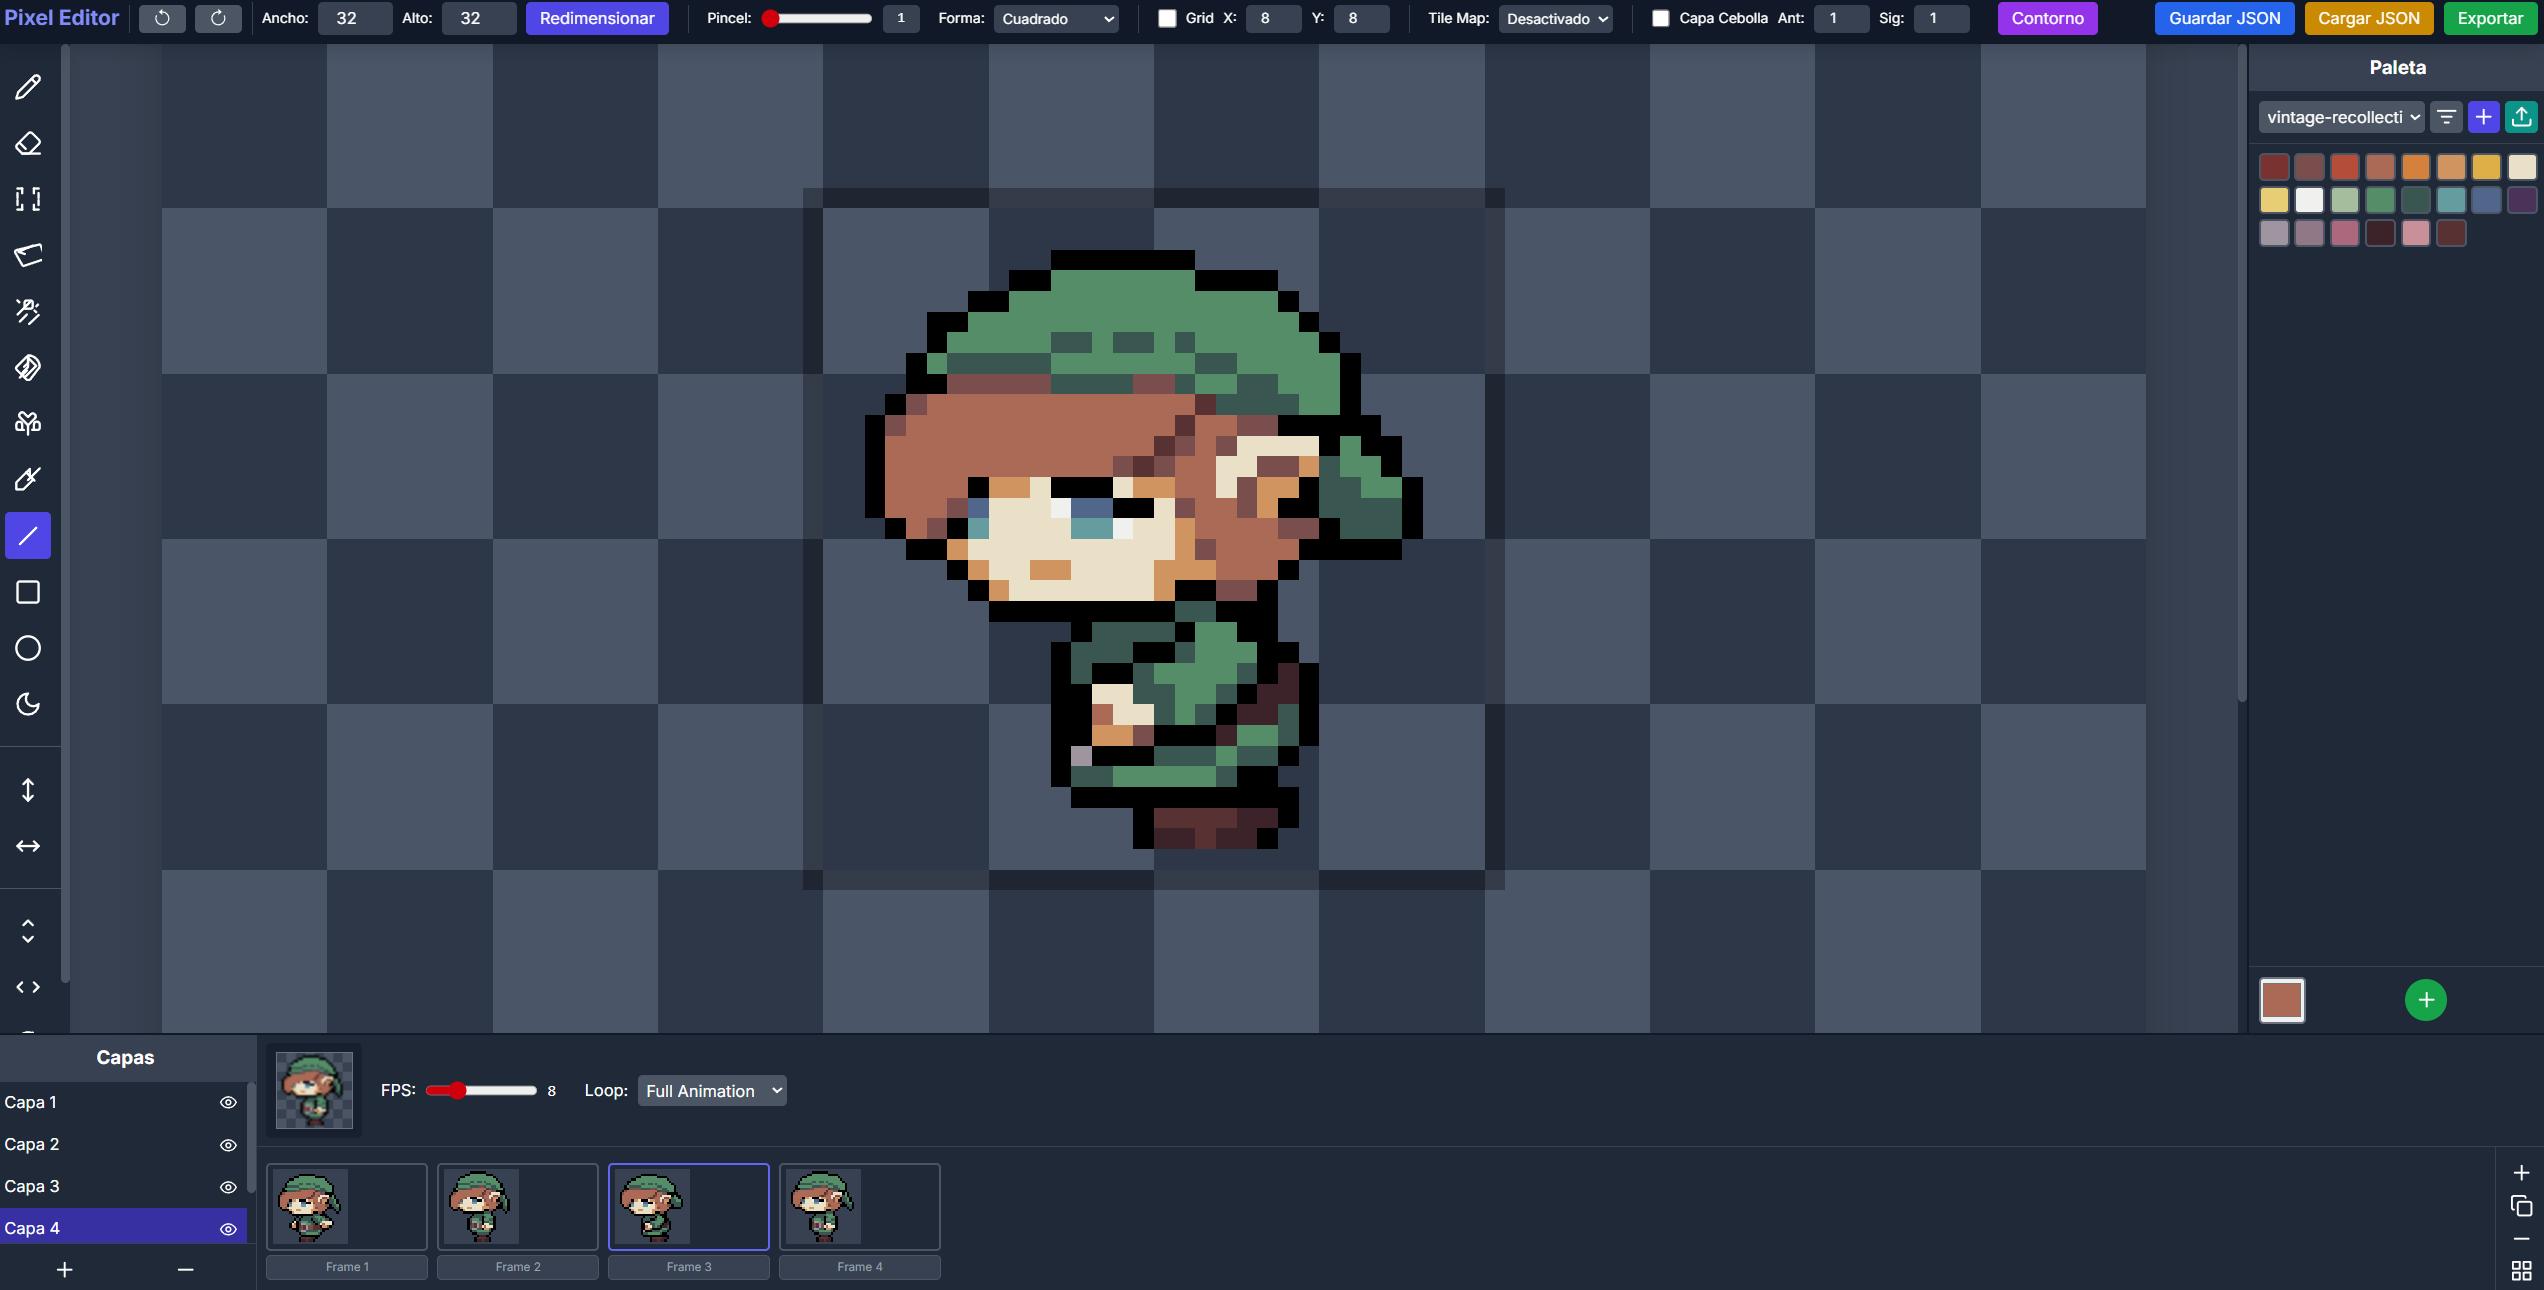
Task: Open the Loop animation mode dropdown
Action: [712, 1091]
